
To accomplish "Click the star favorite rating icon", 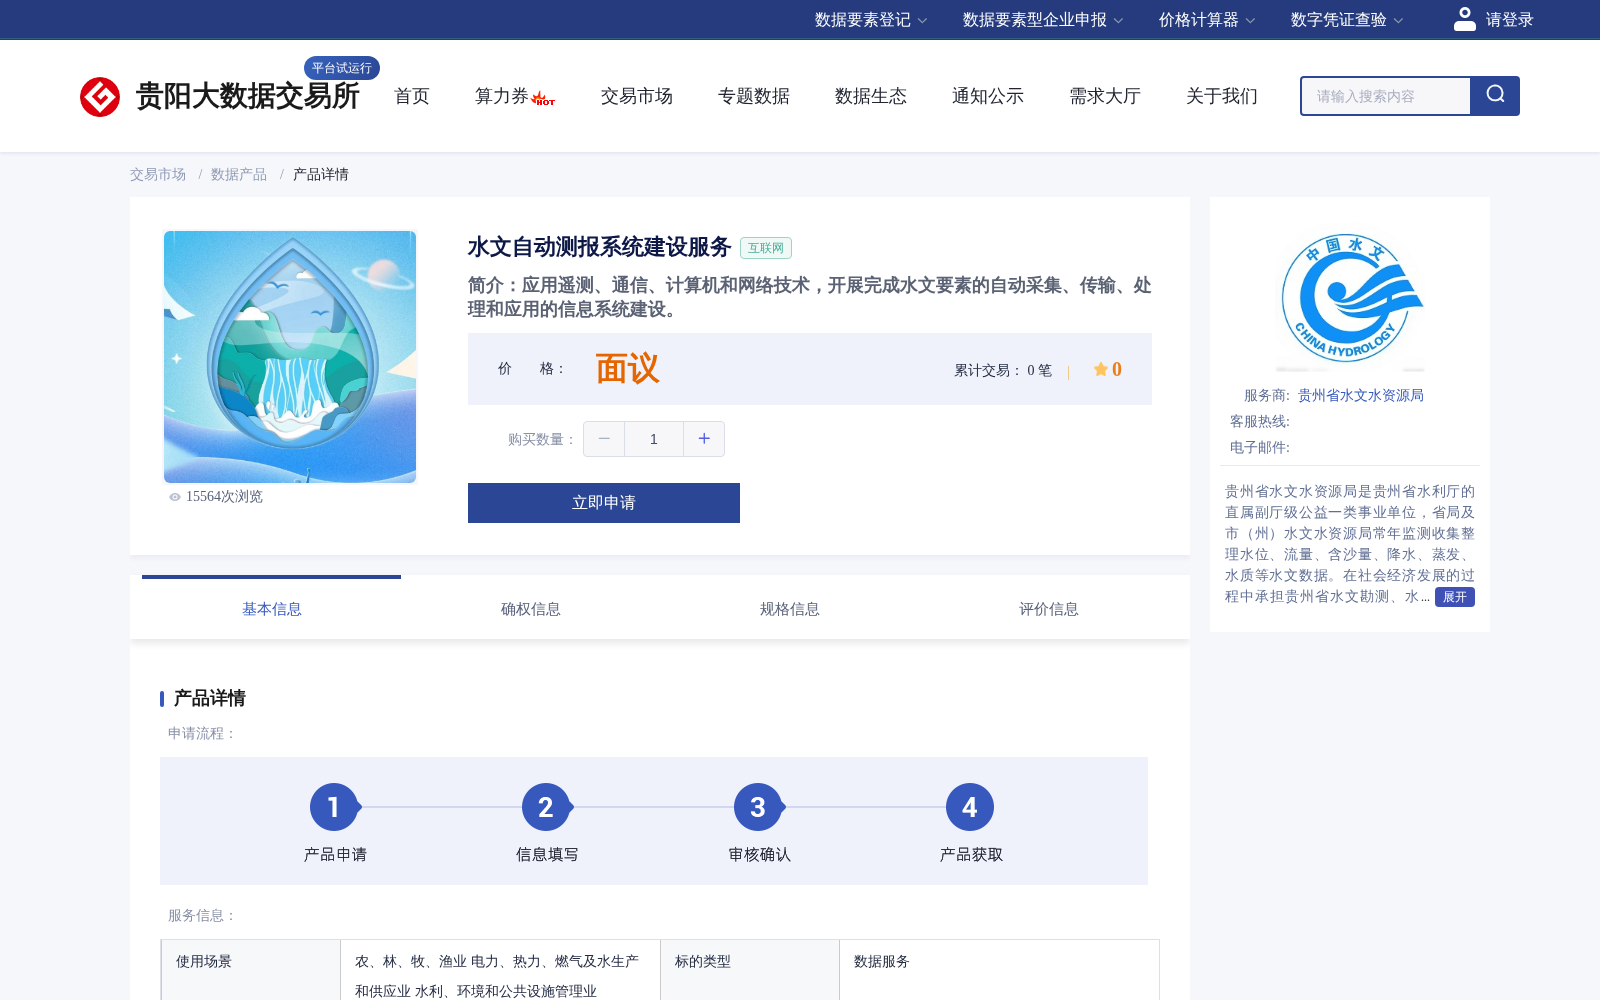I will (x=1100, y=369).
